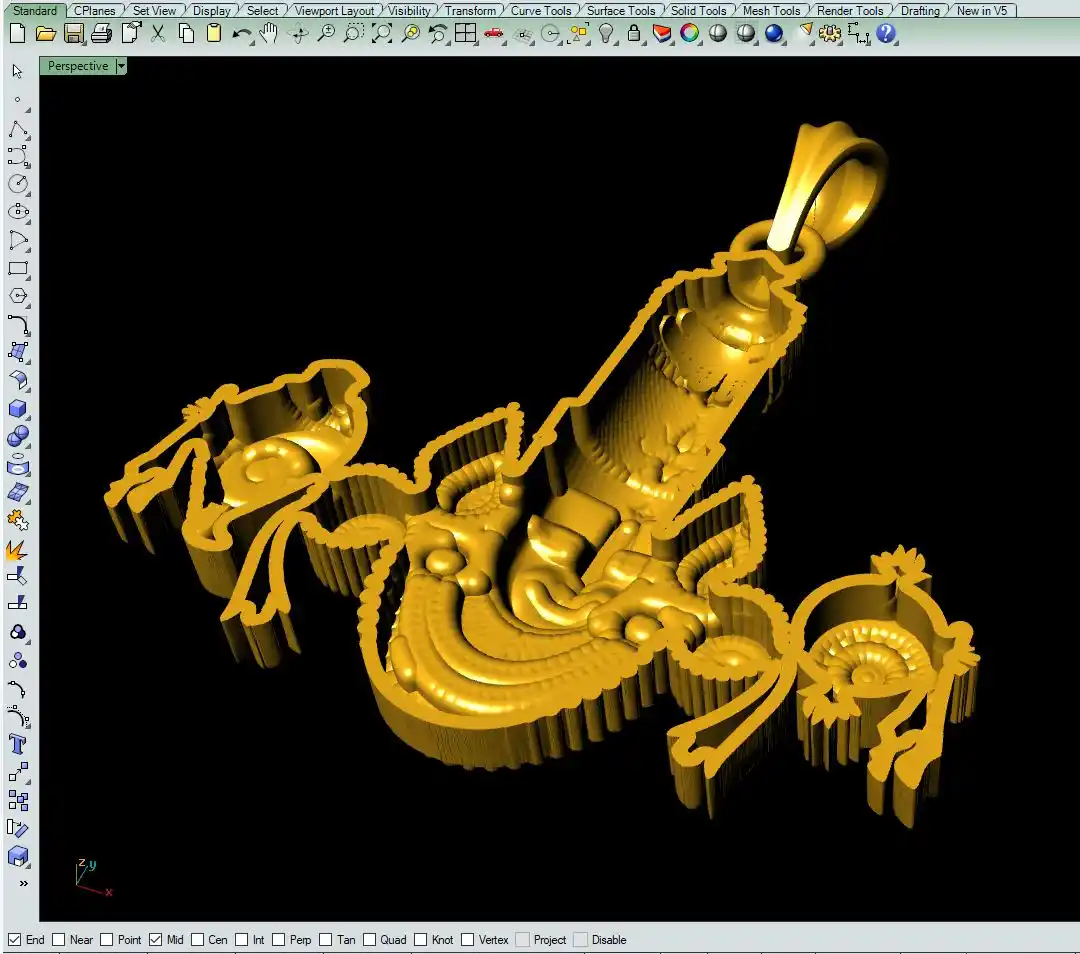
Task: Enable the Cen osnap checkbox
Action: click(198, 939)
